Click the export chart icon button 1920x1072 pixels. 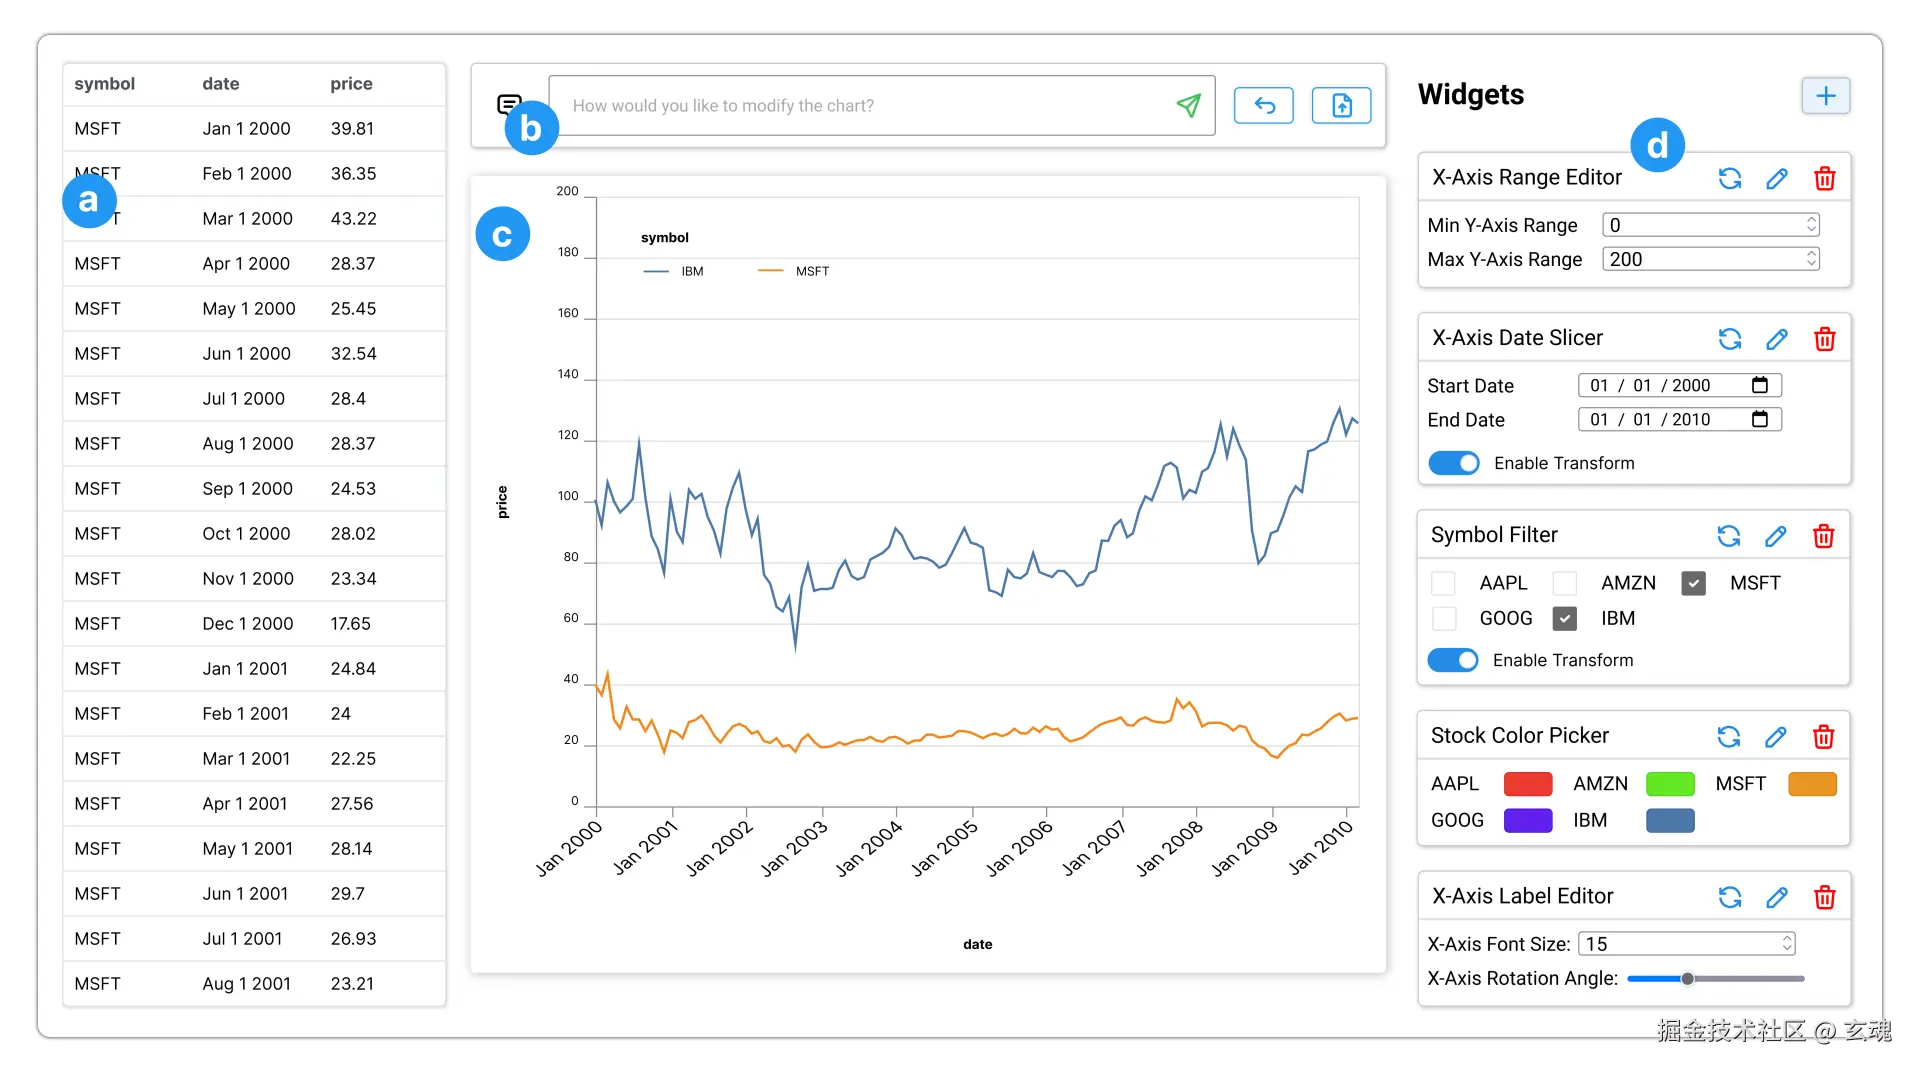(1341, 105)
